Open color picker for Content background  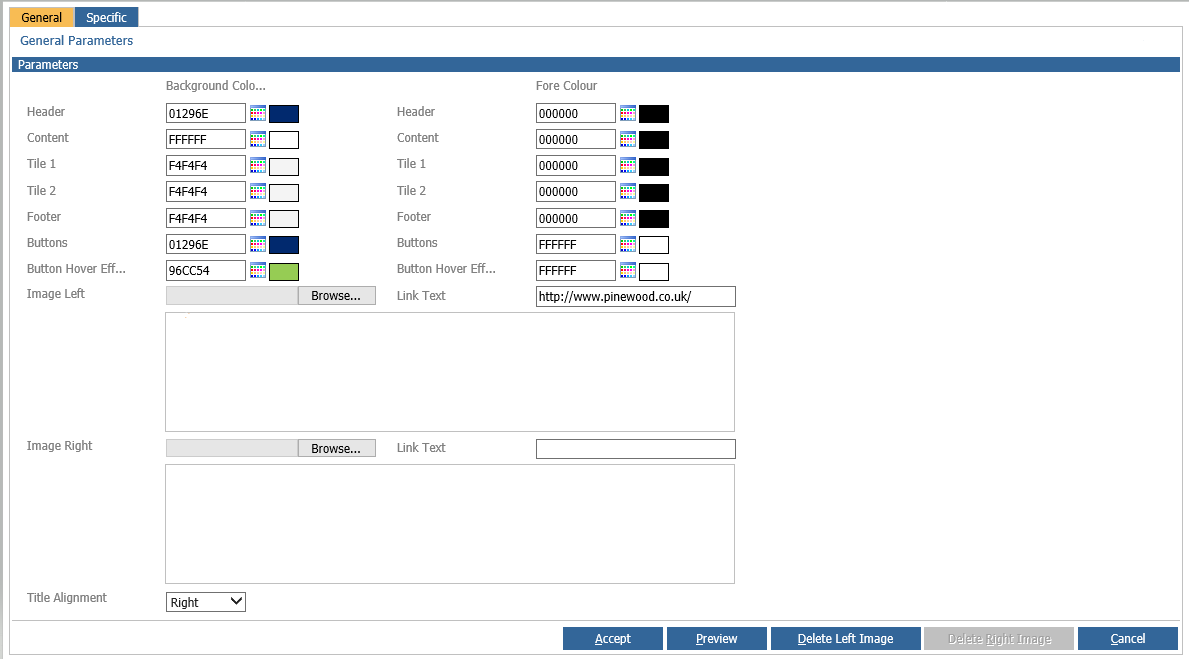[258, 140]
